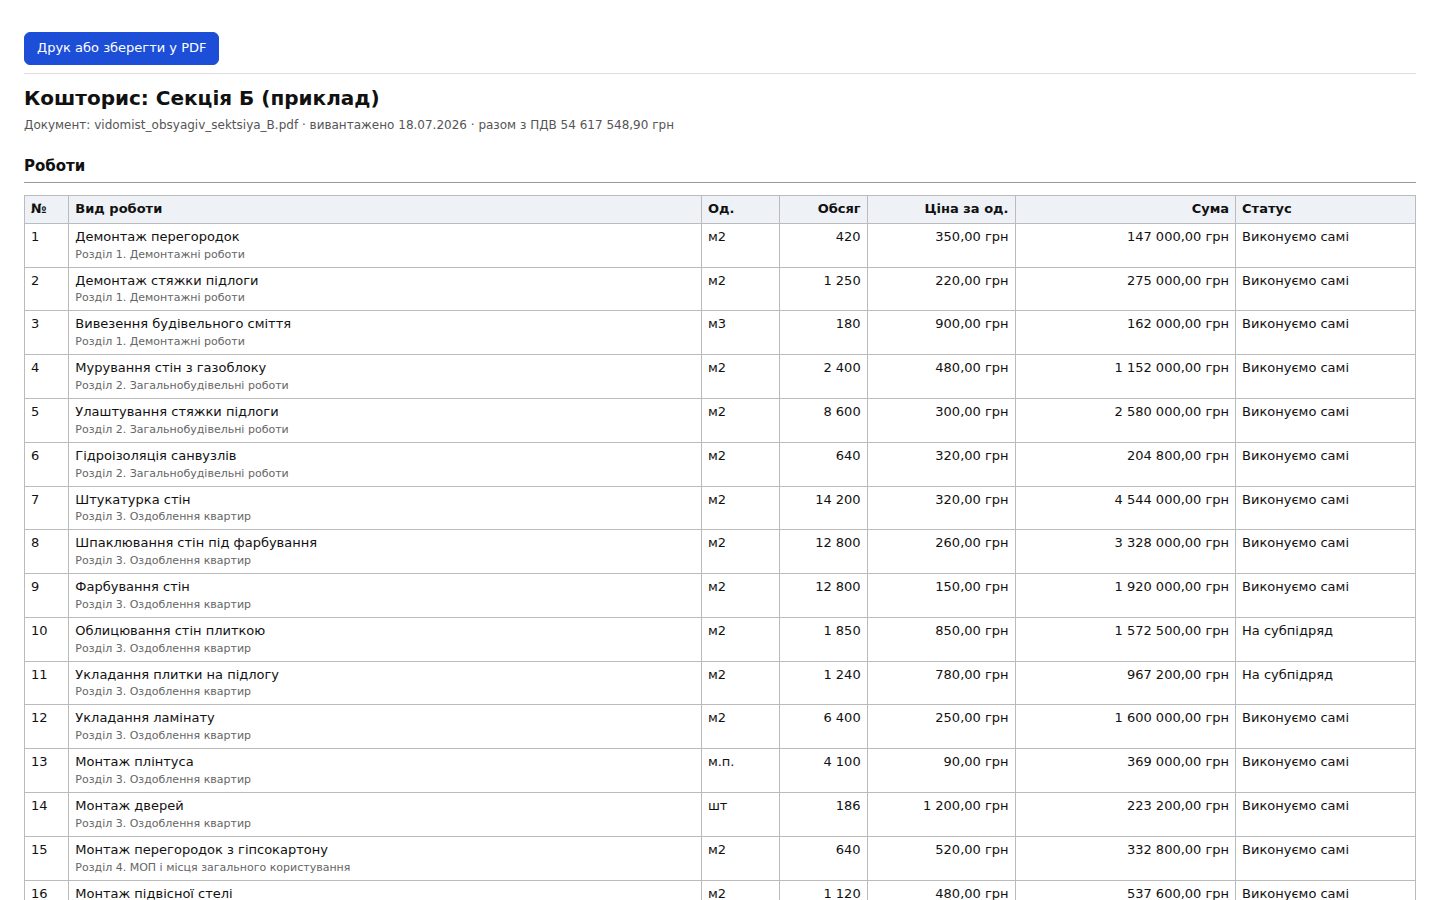
Task: Select 'Укладання плитки на підлогу' row name
Action: tap(177, 675)
